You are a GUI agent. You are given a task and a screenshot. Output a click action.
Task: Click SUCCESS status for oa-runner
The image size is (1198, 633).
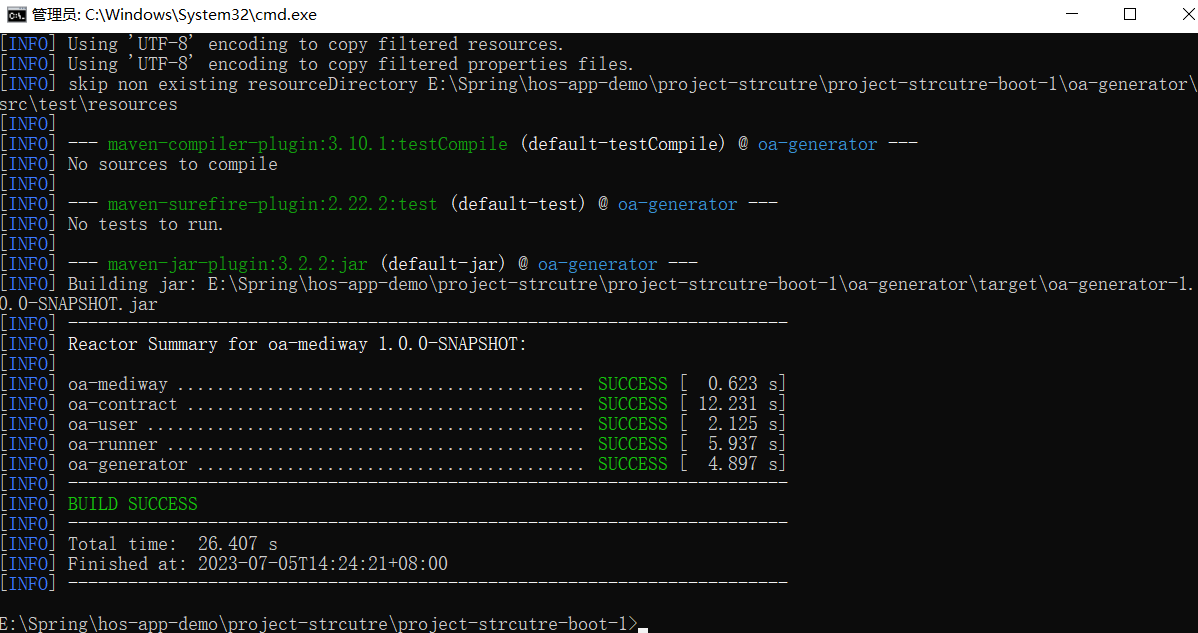coord(632,444)
